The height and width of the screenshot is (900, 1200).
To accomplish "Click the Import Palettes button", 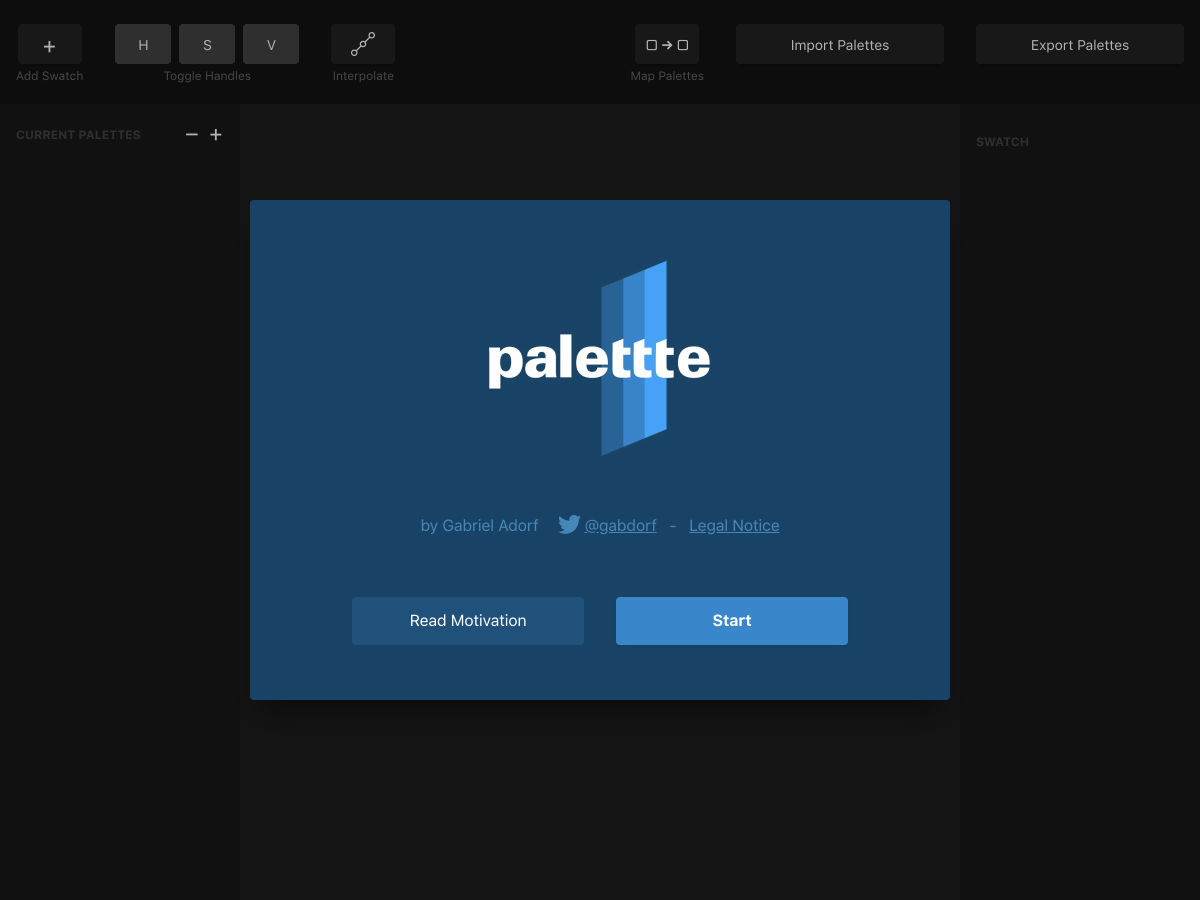I will pyautogui.click(x=839, y=45).
